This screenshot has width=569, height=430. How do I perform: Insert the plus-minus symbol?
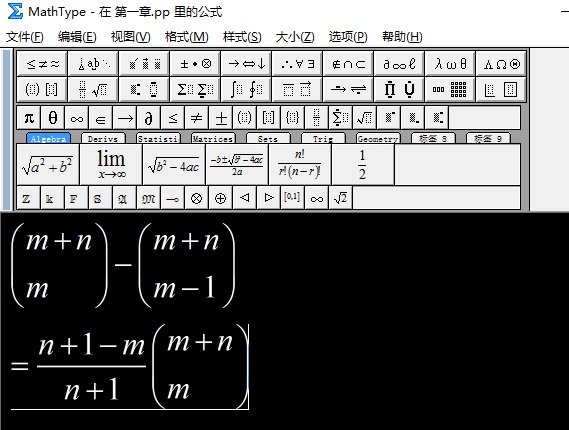click(220, 118)
